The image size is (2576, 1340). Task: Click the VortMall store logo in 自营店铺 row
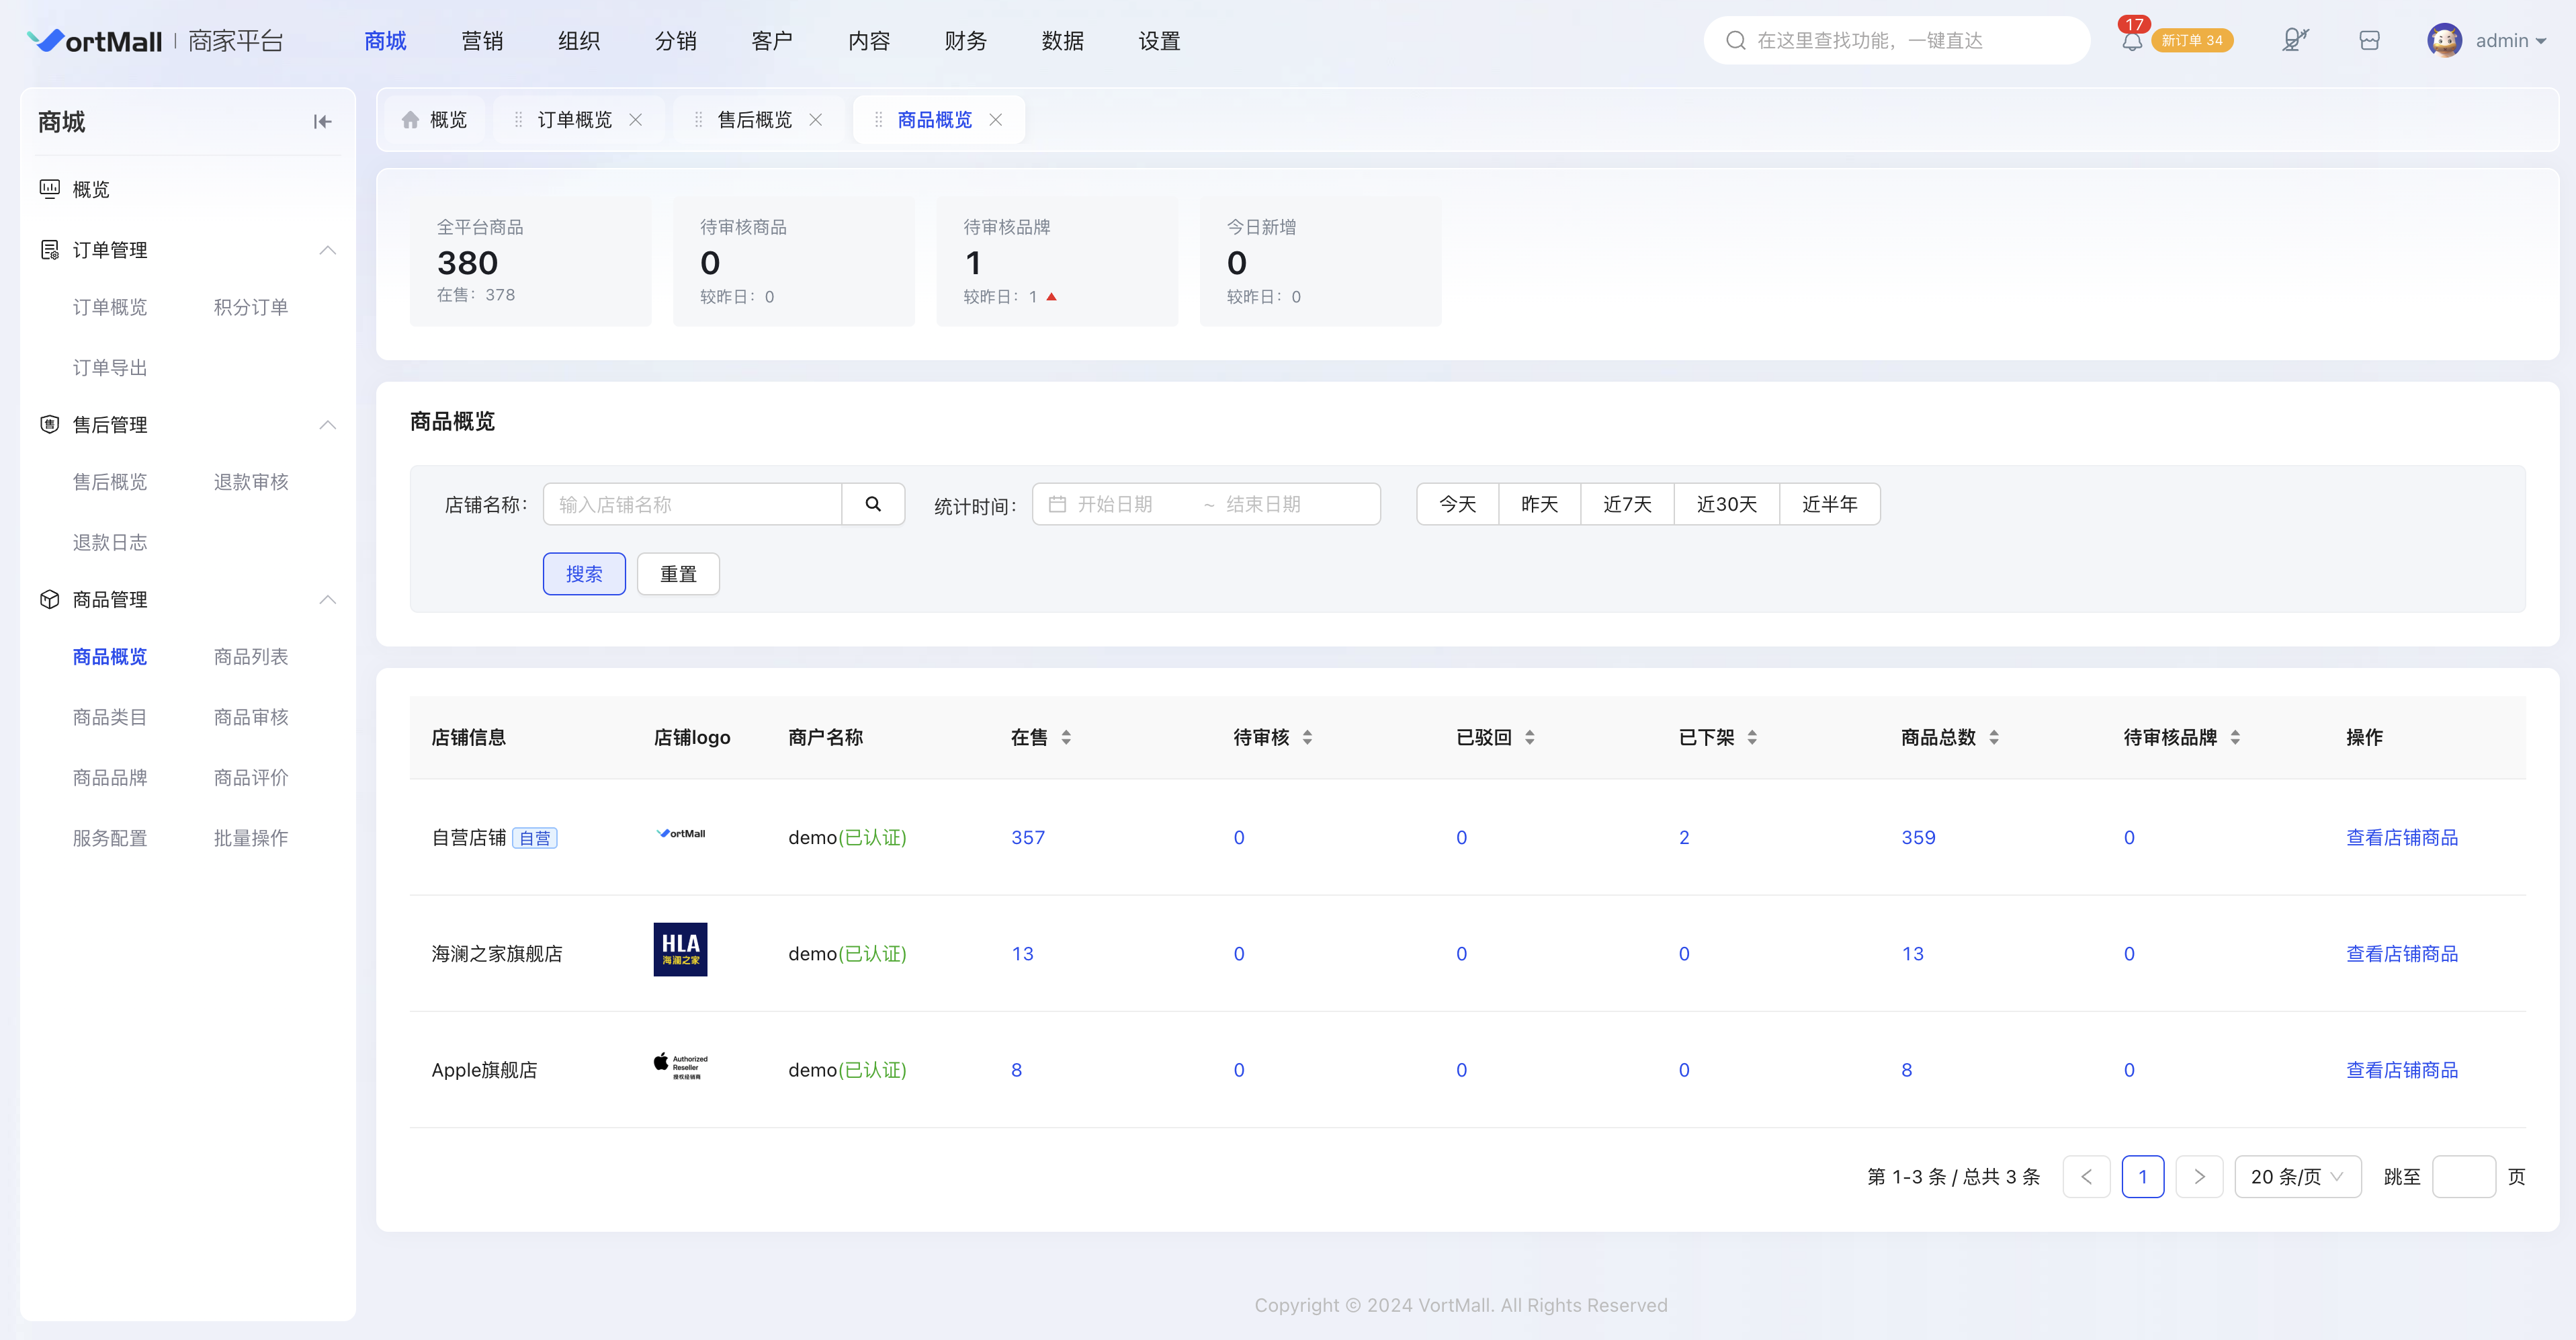(x=680, y=834)
